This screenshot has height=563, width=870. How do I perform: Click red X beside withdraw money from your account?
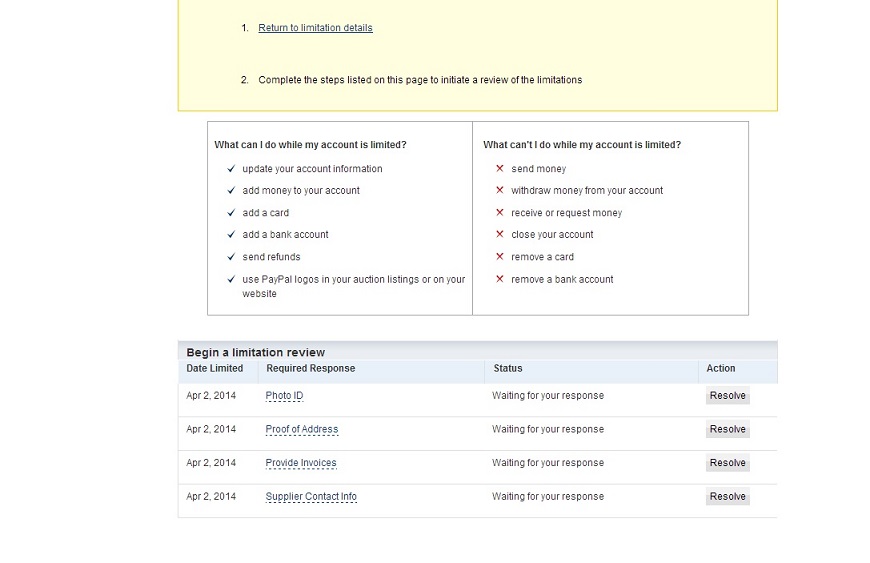coord(500,191)
